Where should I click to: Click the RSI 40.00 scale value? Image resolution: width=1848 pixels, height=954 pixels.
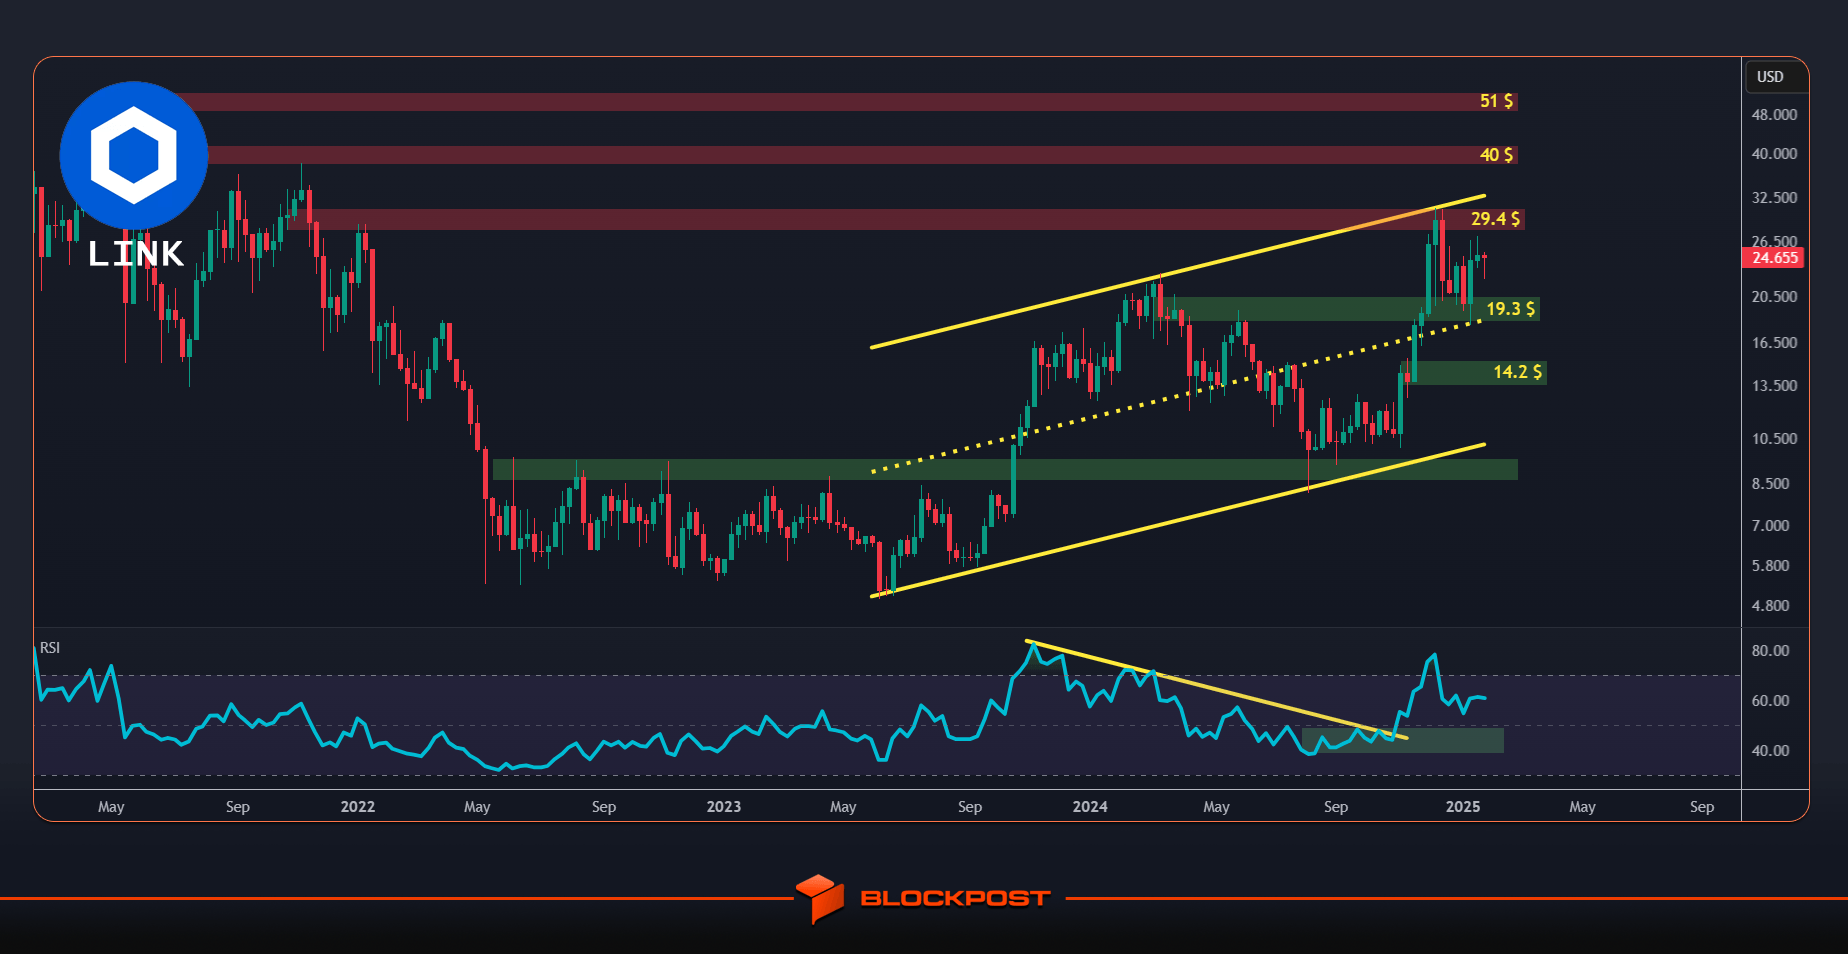pos(1770,751)
